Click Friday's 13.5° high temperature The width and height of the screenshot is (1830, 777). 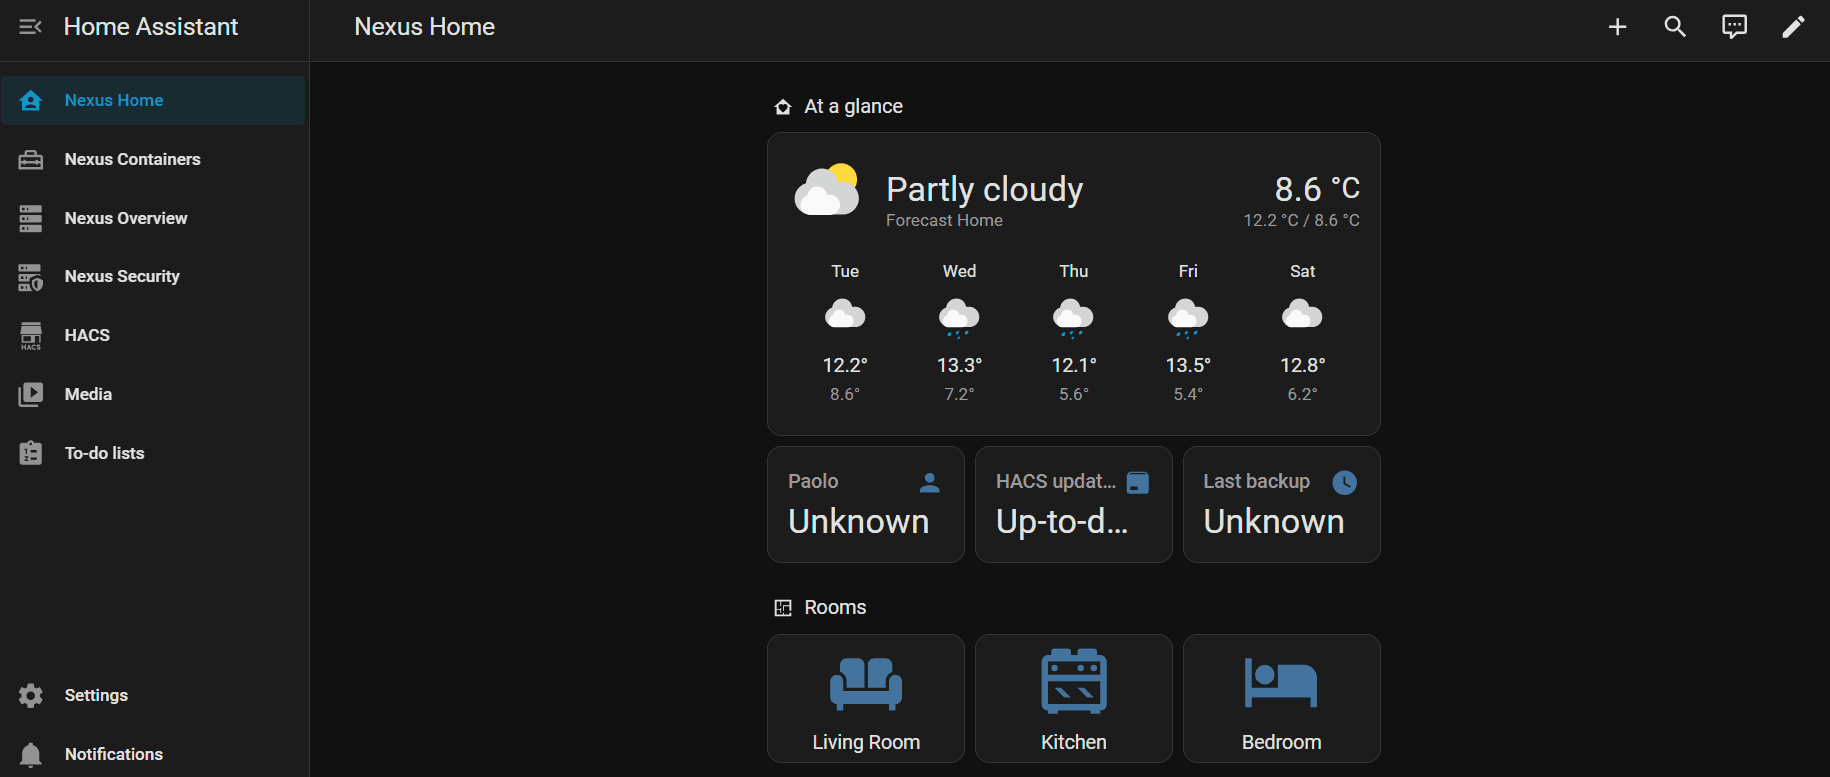click(1188, 365)
